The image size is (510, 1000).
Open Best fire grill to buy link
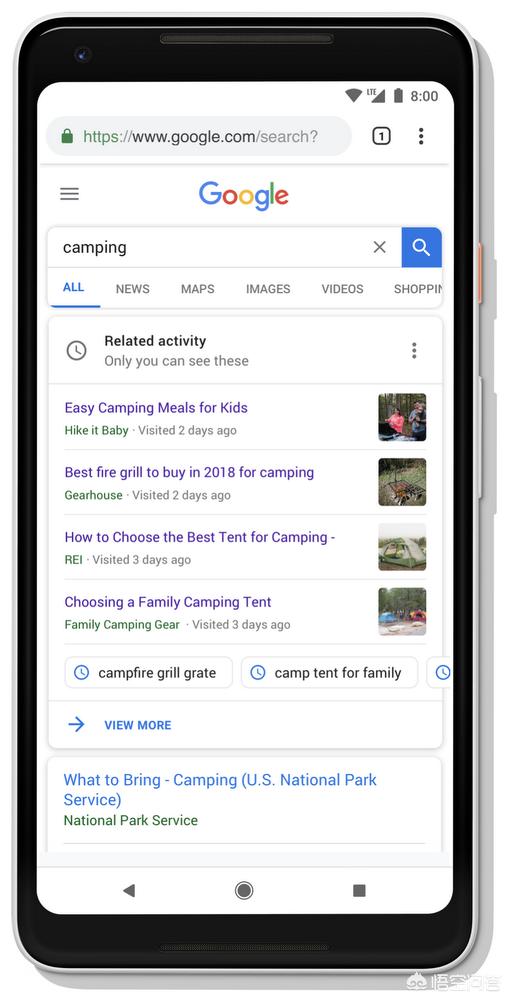(189, 473)
